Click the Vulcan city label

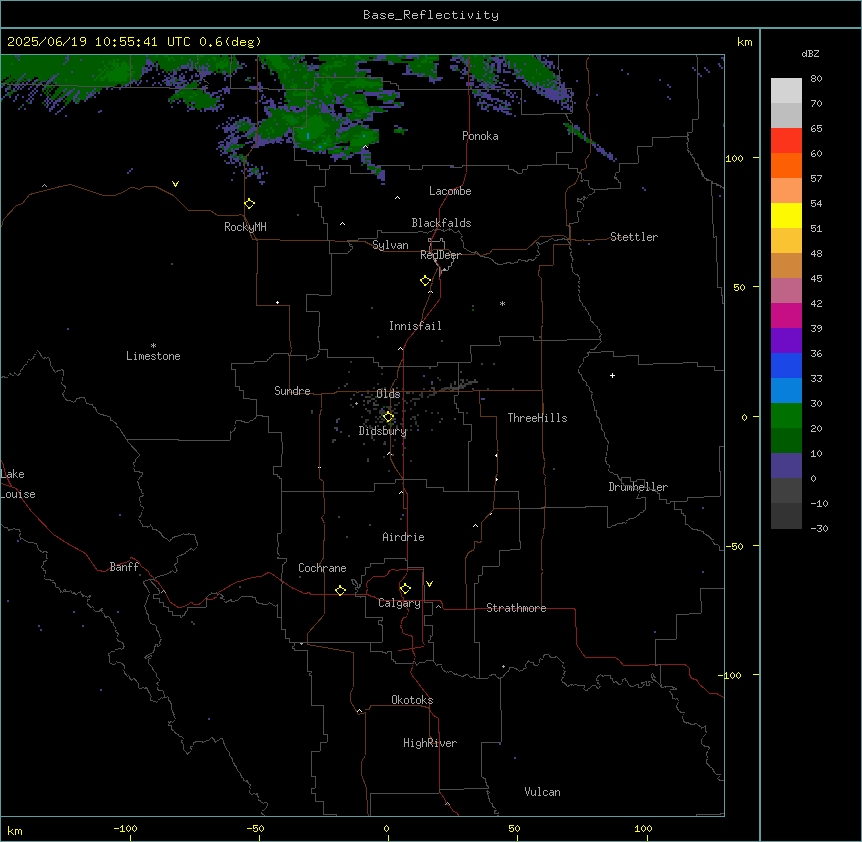(542, 792)
